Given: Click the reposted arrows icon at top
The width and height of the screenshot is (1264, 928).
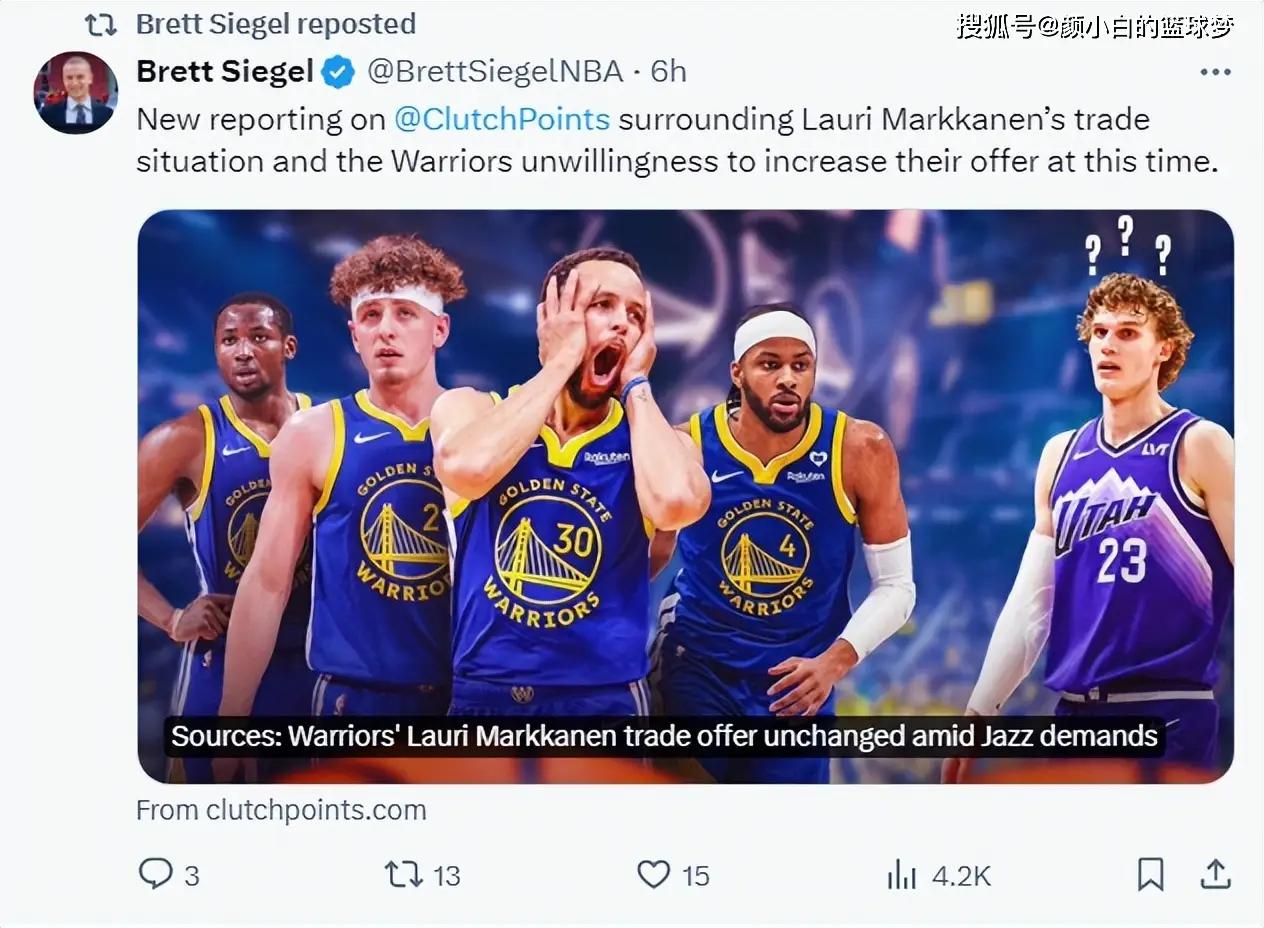Looking at the screenshot, I should click(x=101, y=24).
